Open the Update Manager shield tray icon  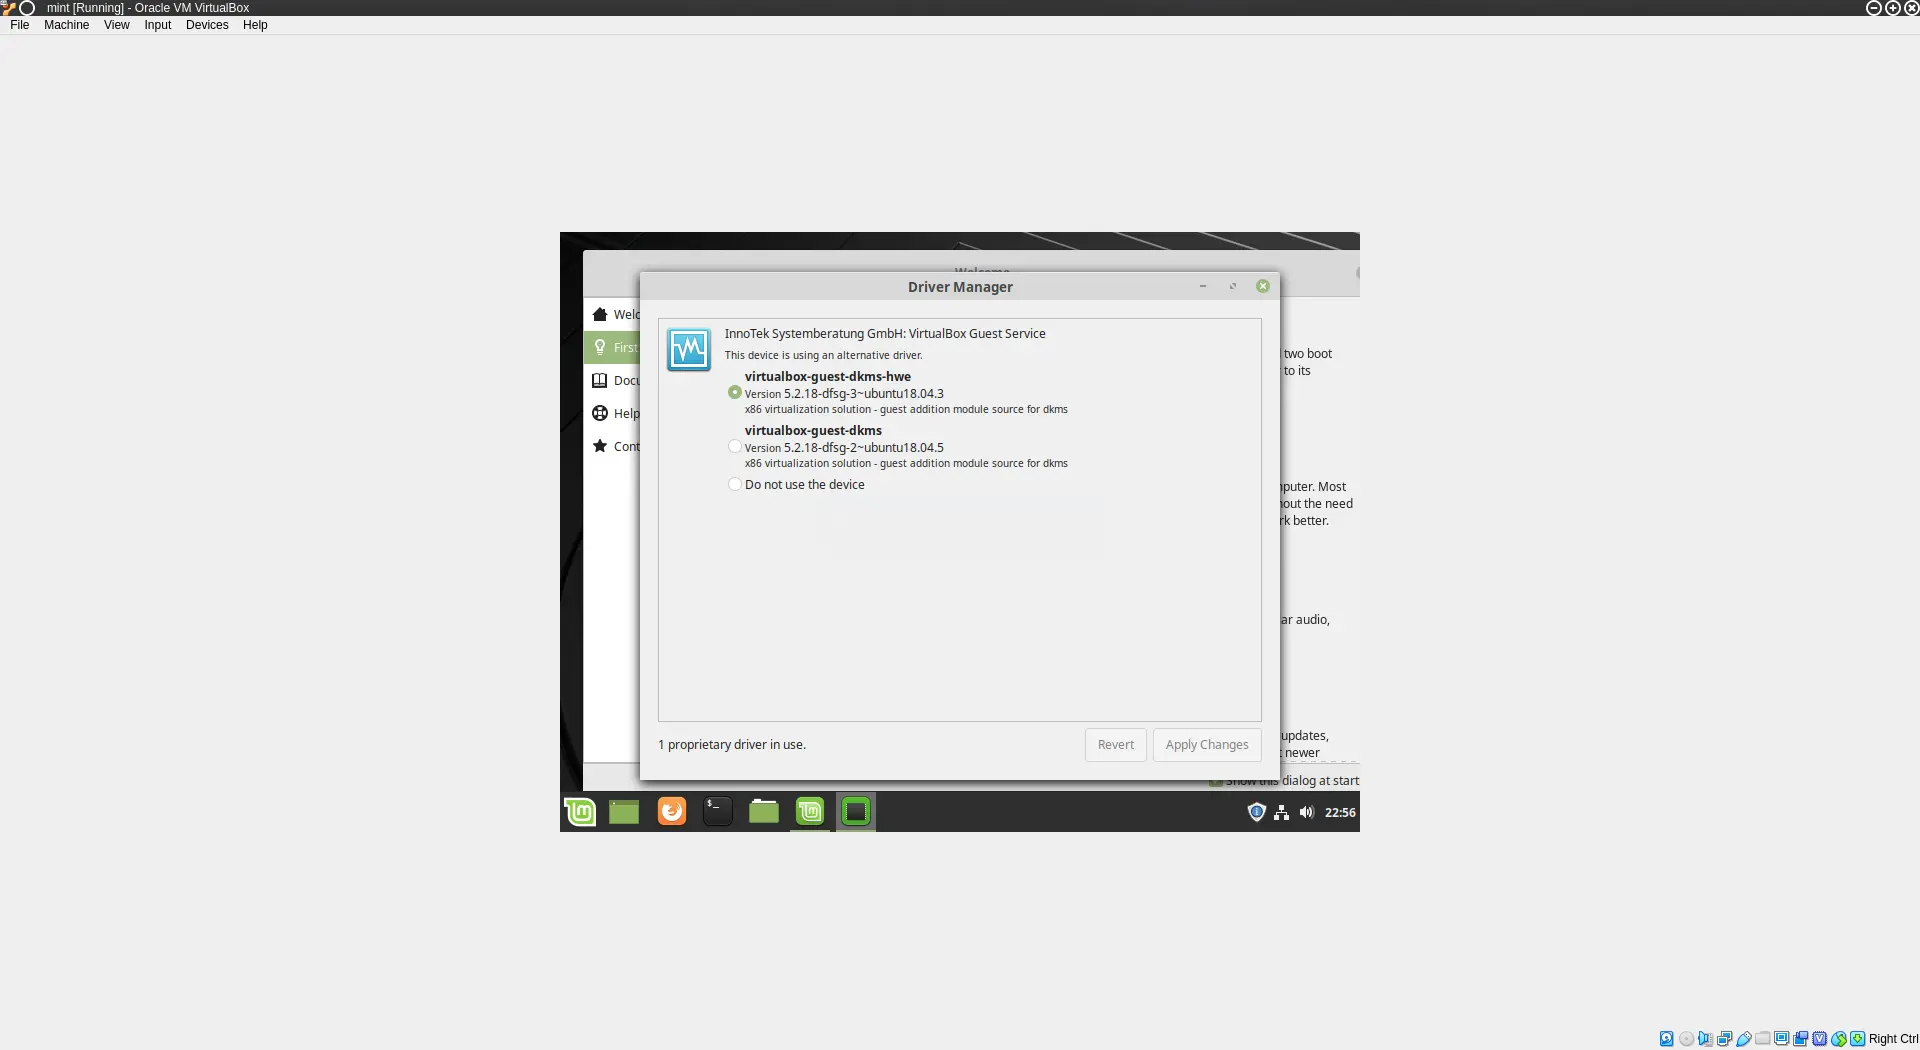point(1257,812)
